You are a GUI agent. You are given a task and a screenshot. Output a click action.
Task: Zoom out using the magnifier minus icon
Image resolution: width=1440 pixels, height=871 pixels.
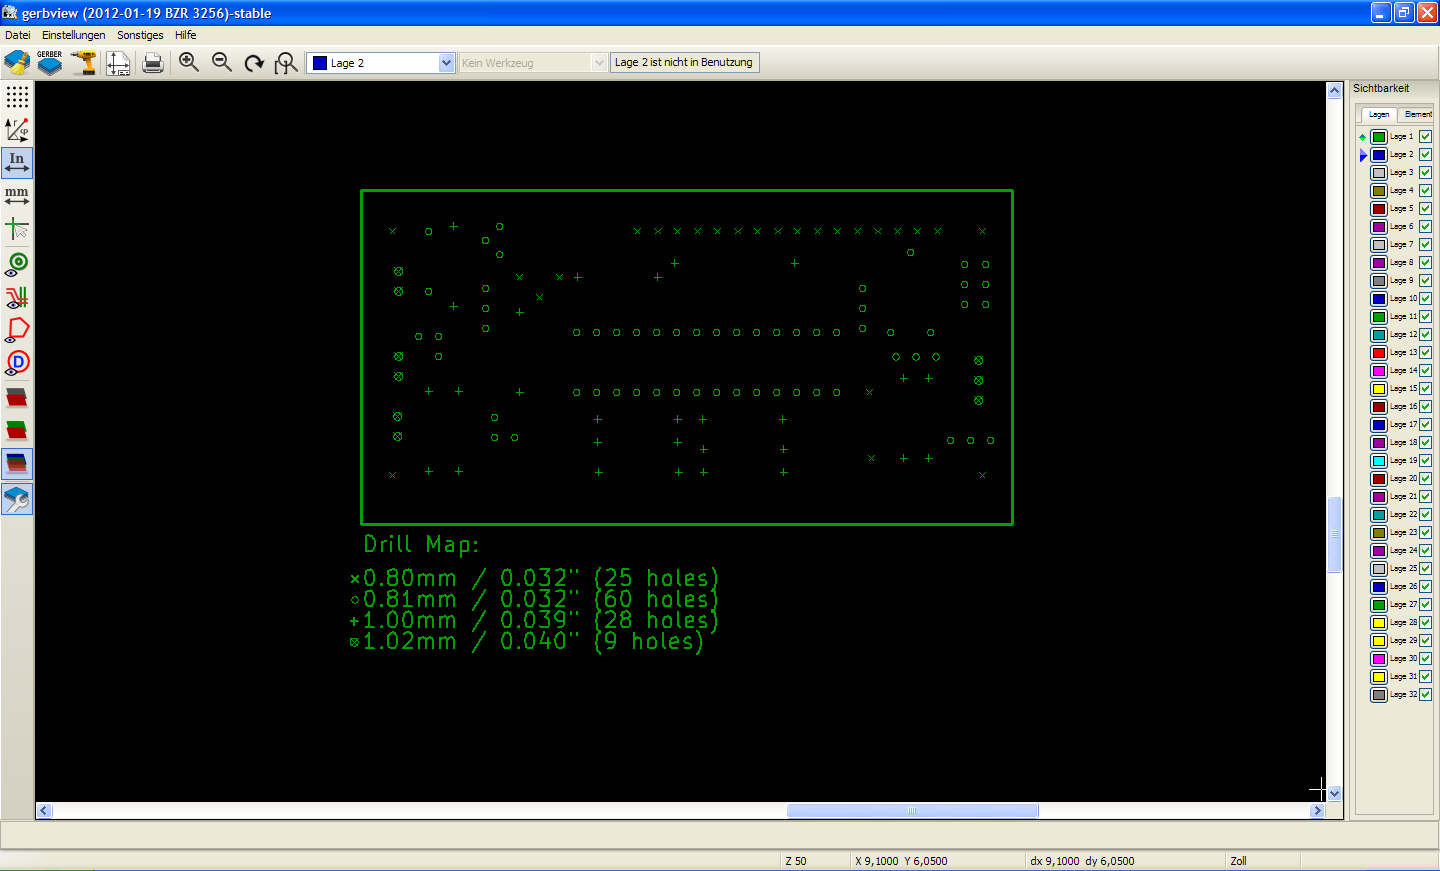coord(222,62)
